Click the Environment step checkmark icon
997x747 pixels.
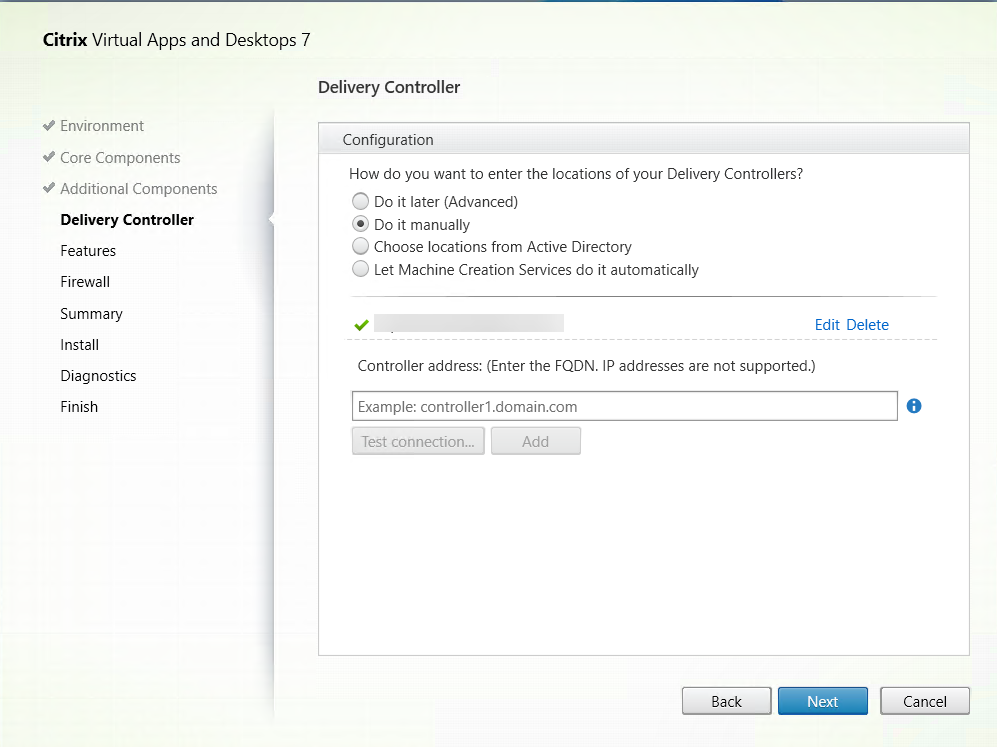click(x=49, y=126)
